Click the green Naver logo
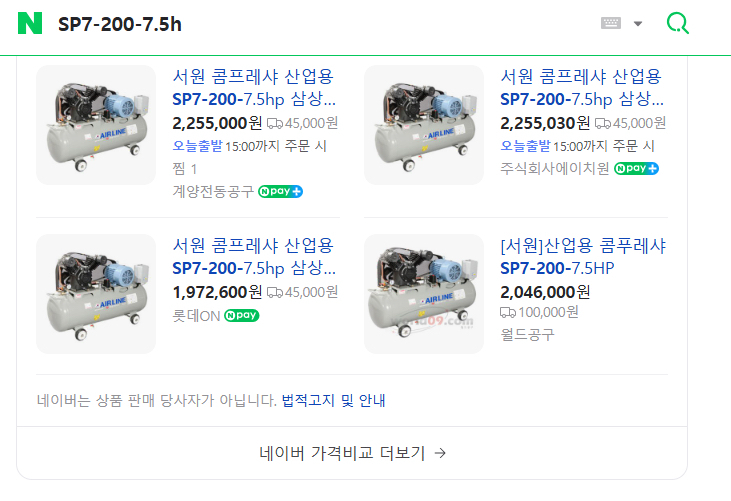 point(30,23)
